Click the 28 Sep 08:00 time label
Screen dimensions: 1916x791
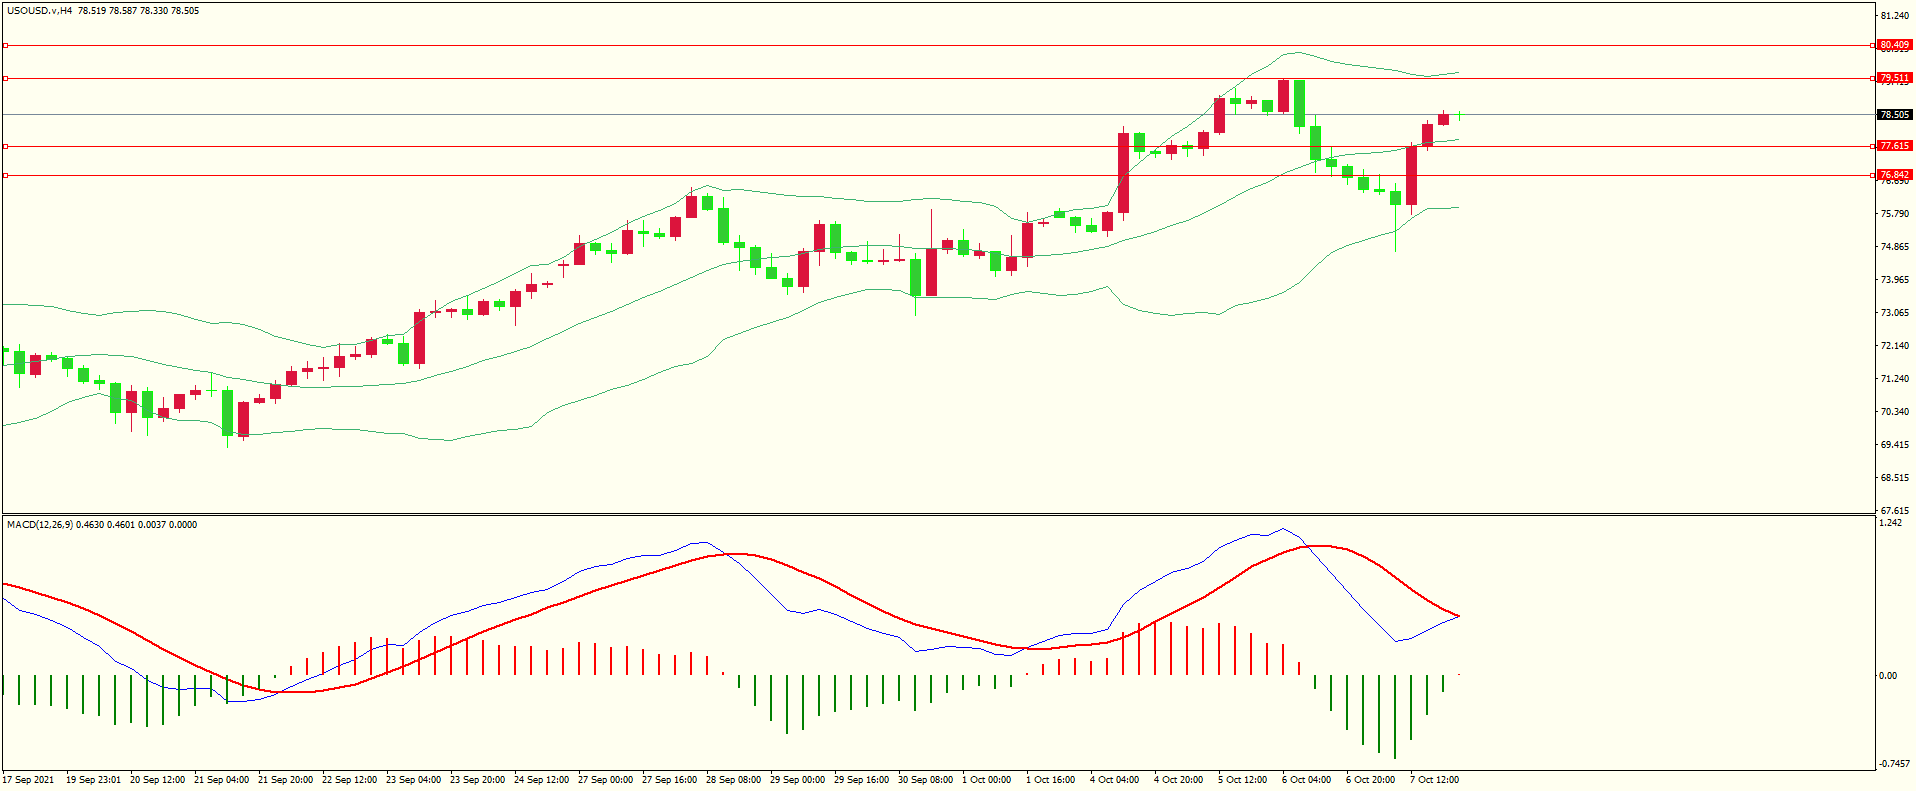733,780
